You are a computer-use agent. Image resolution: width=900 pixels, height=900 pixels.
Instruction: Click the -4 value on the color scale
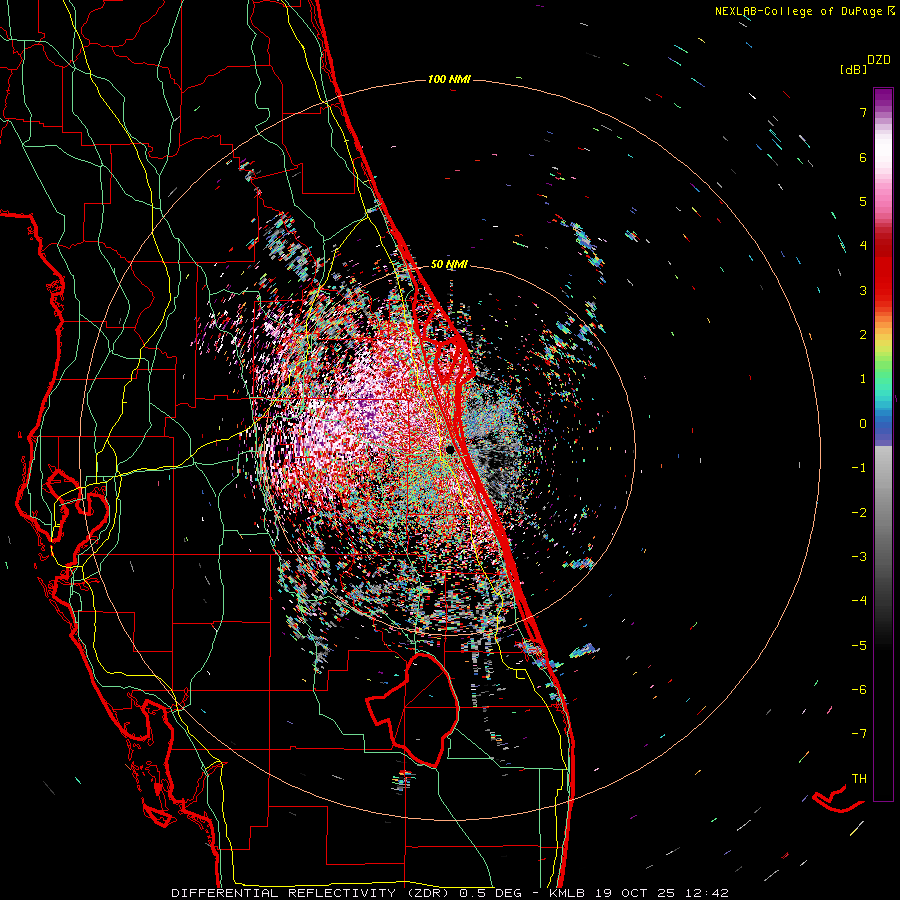[859, 601]
